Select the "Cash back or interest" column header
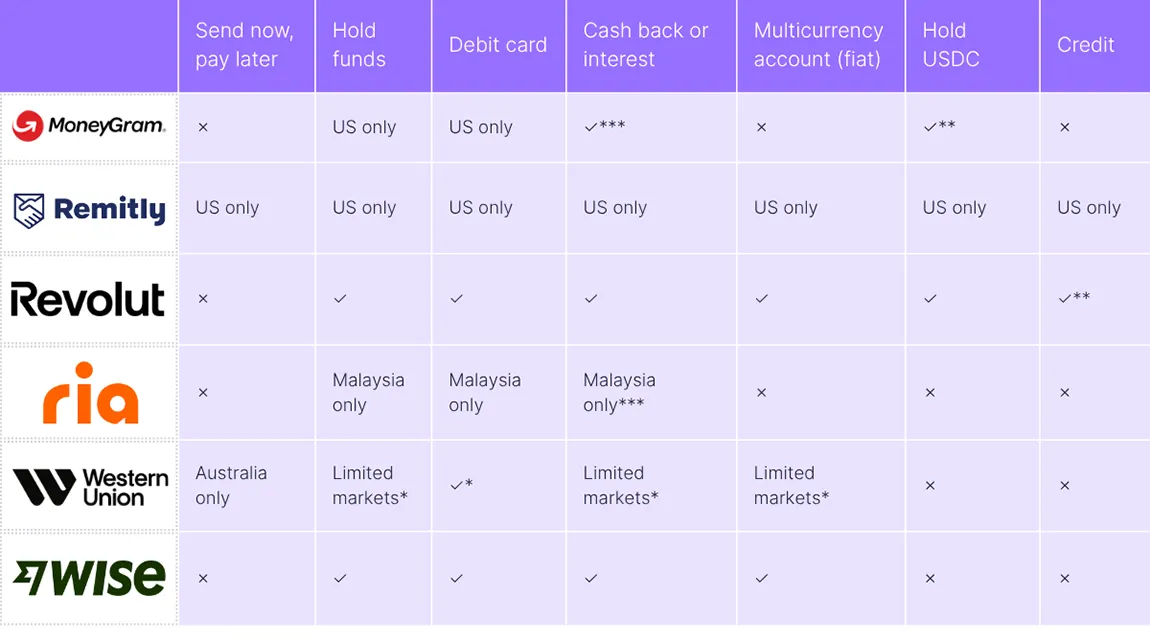Image resolution: width=1150 pixels, height=641 pixels. (x=646, y=45)
